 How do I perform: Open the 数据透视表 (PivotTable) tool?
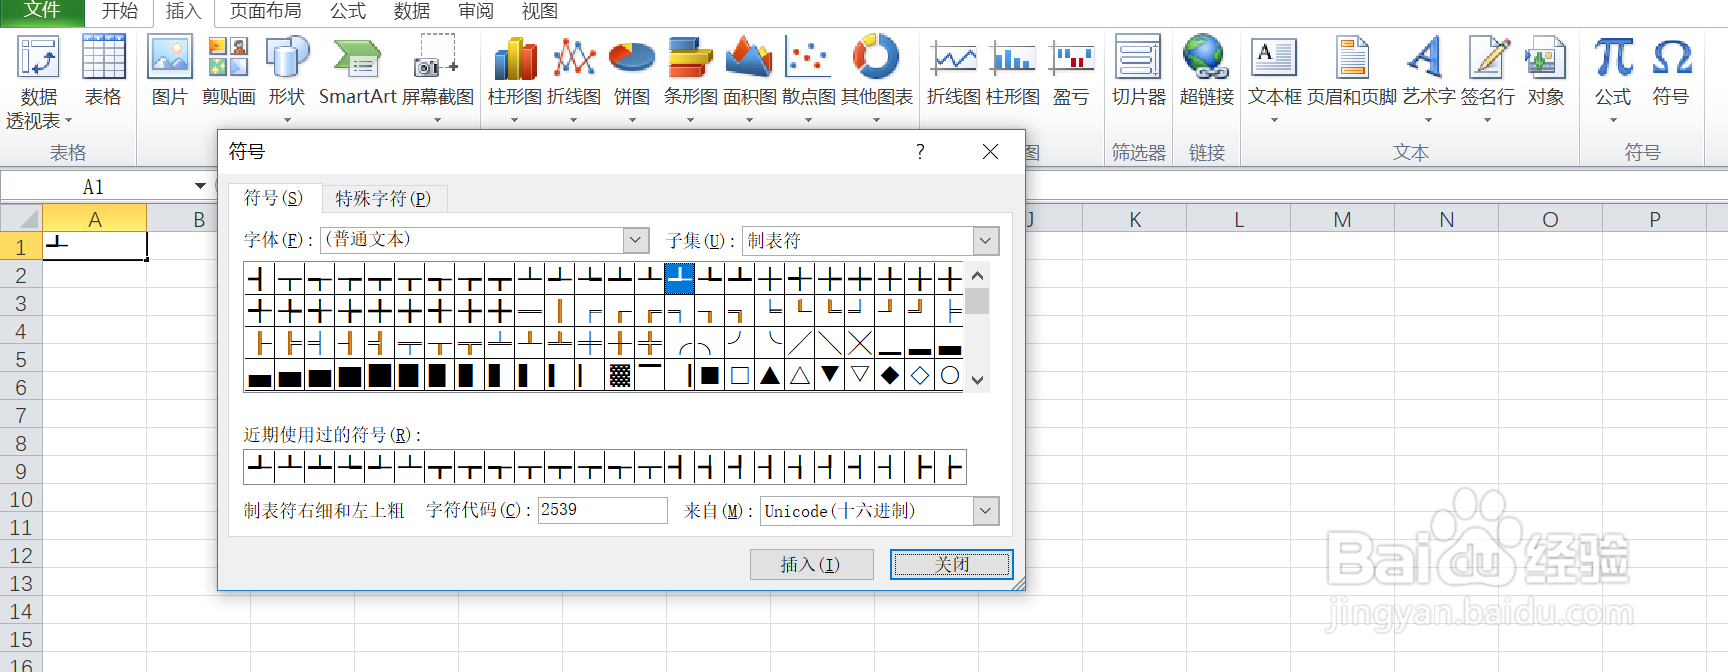39,82
